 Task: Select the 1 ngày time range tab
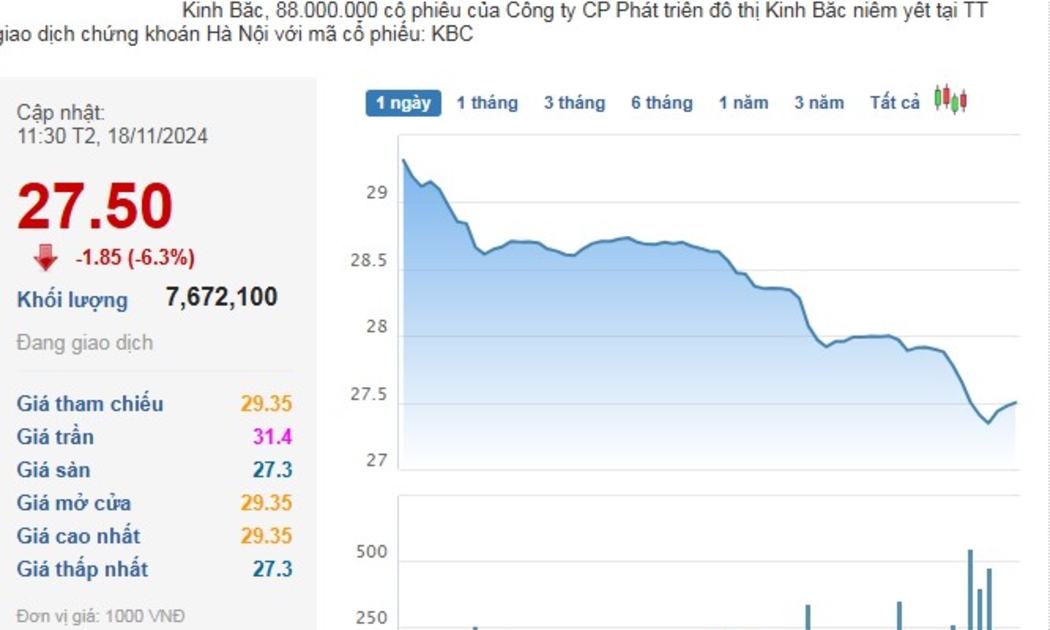(403, 103)
